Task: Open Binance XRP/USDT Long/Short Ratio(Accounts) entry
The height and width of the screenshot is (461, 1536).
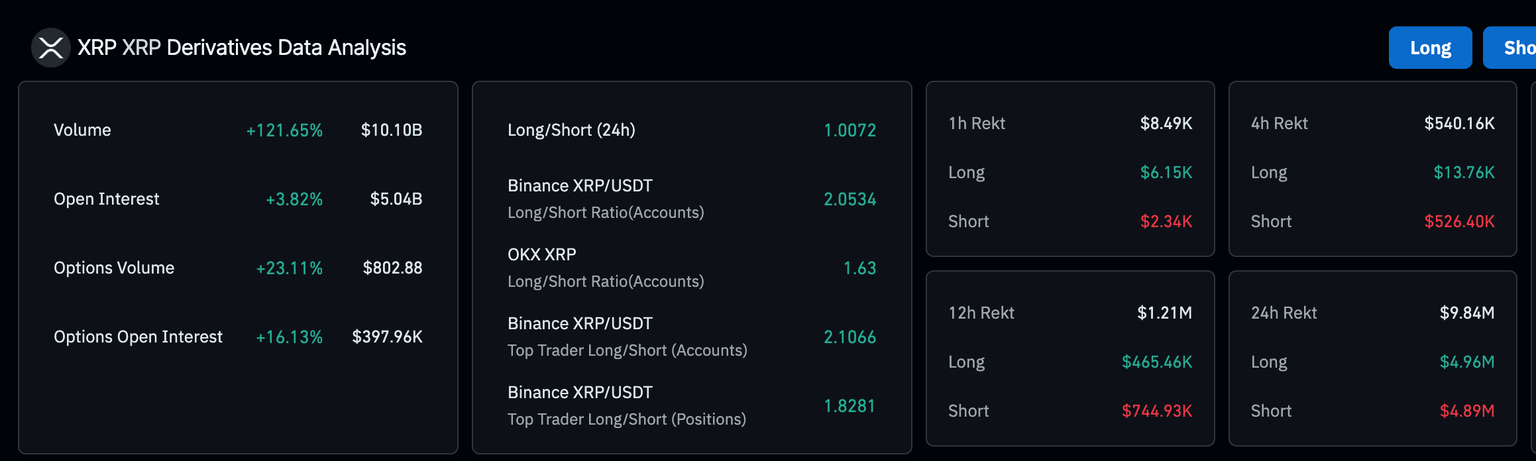Action: pos(606,198)
